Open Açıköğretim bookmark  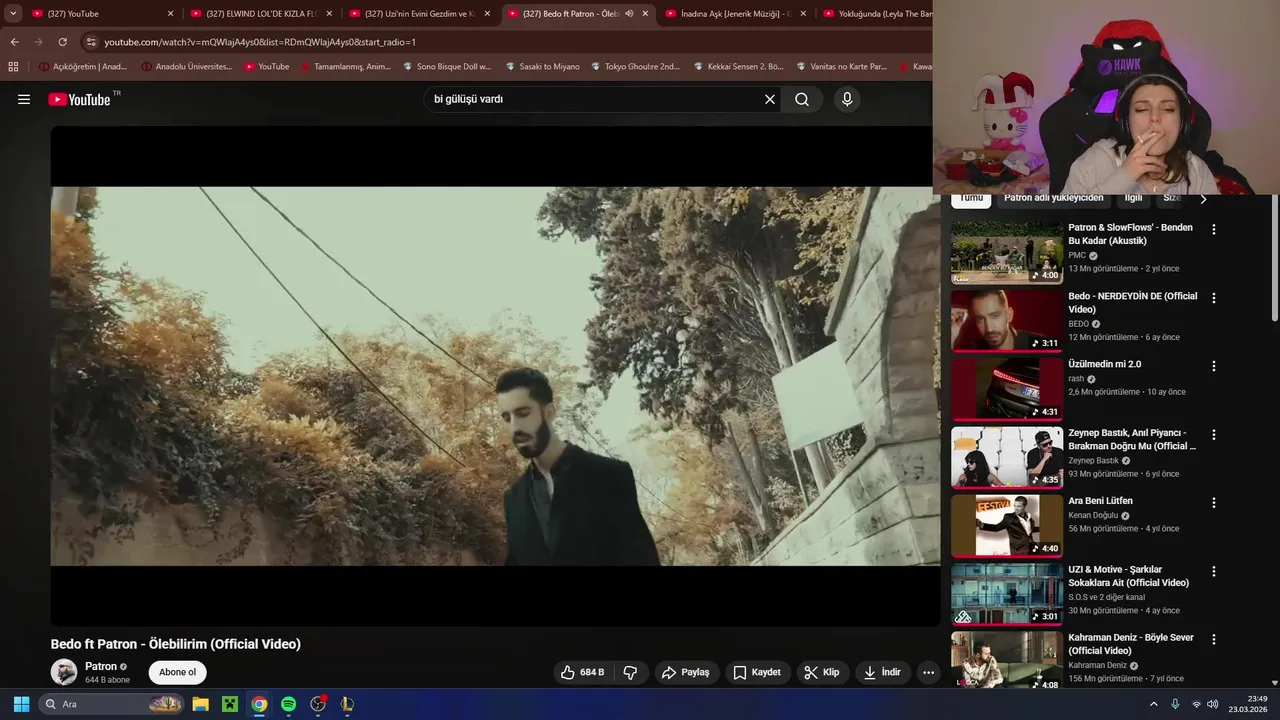tap(82, 67)
